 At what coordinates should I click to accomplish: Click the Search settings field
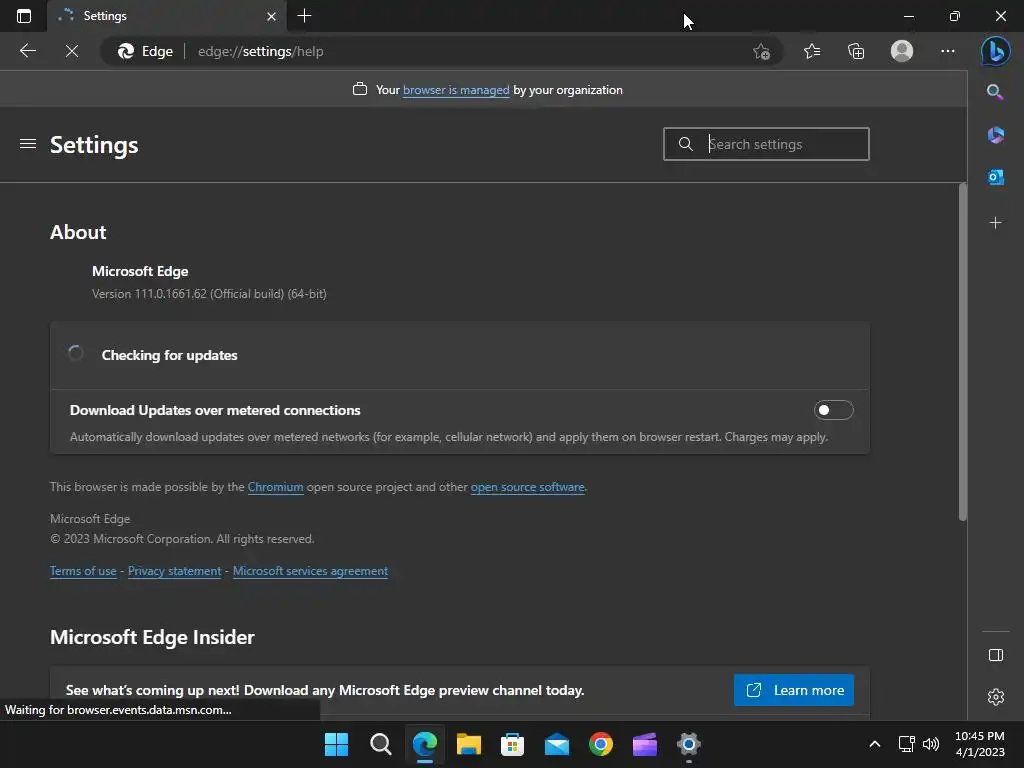pos(766,144)
